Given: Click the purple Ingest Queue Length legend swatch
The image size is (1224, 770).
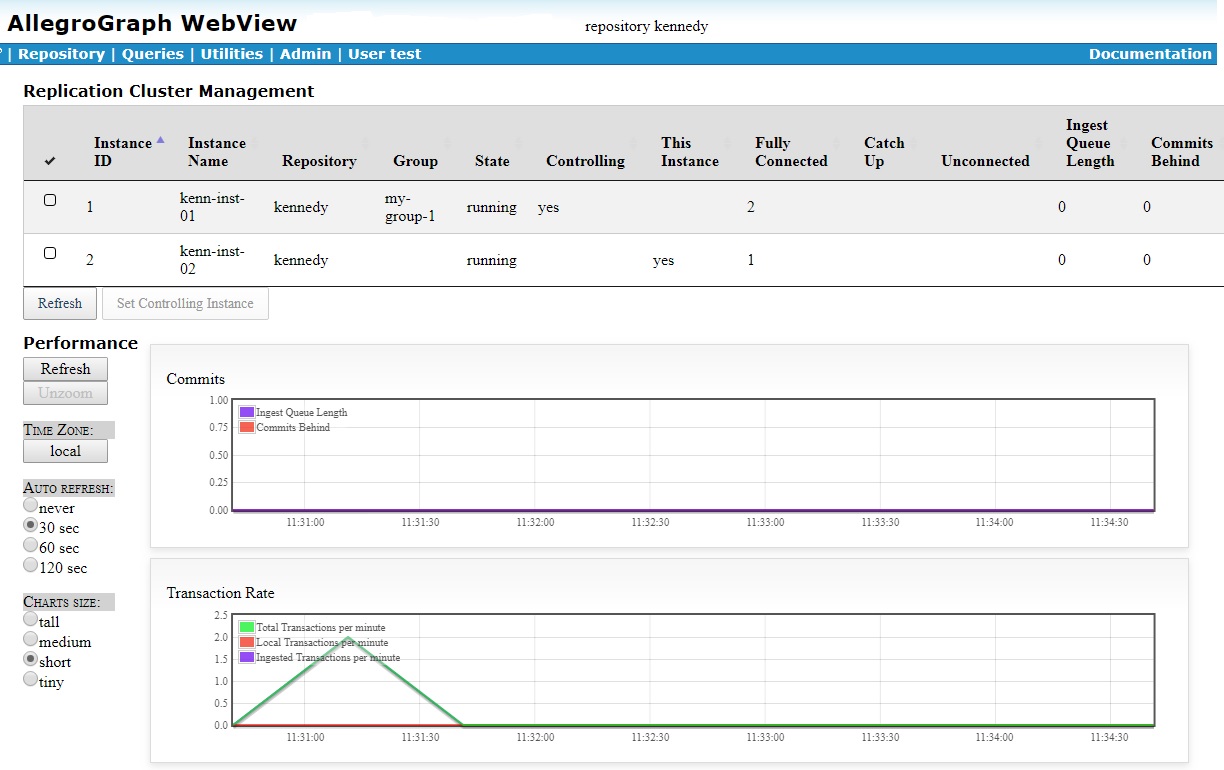Looking at the screenshot, I should point(246,412).
